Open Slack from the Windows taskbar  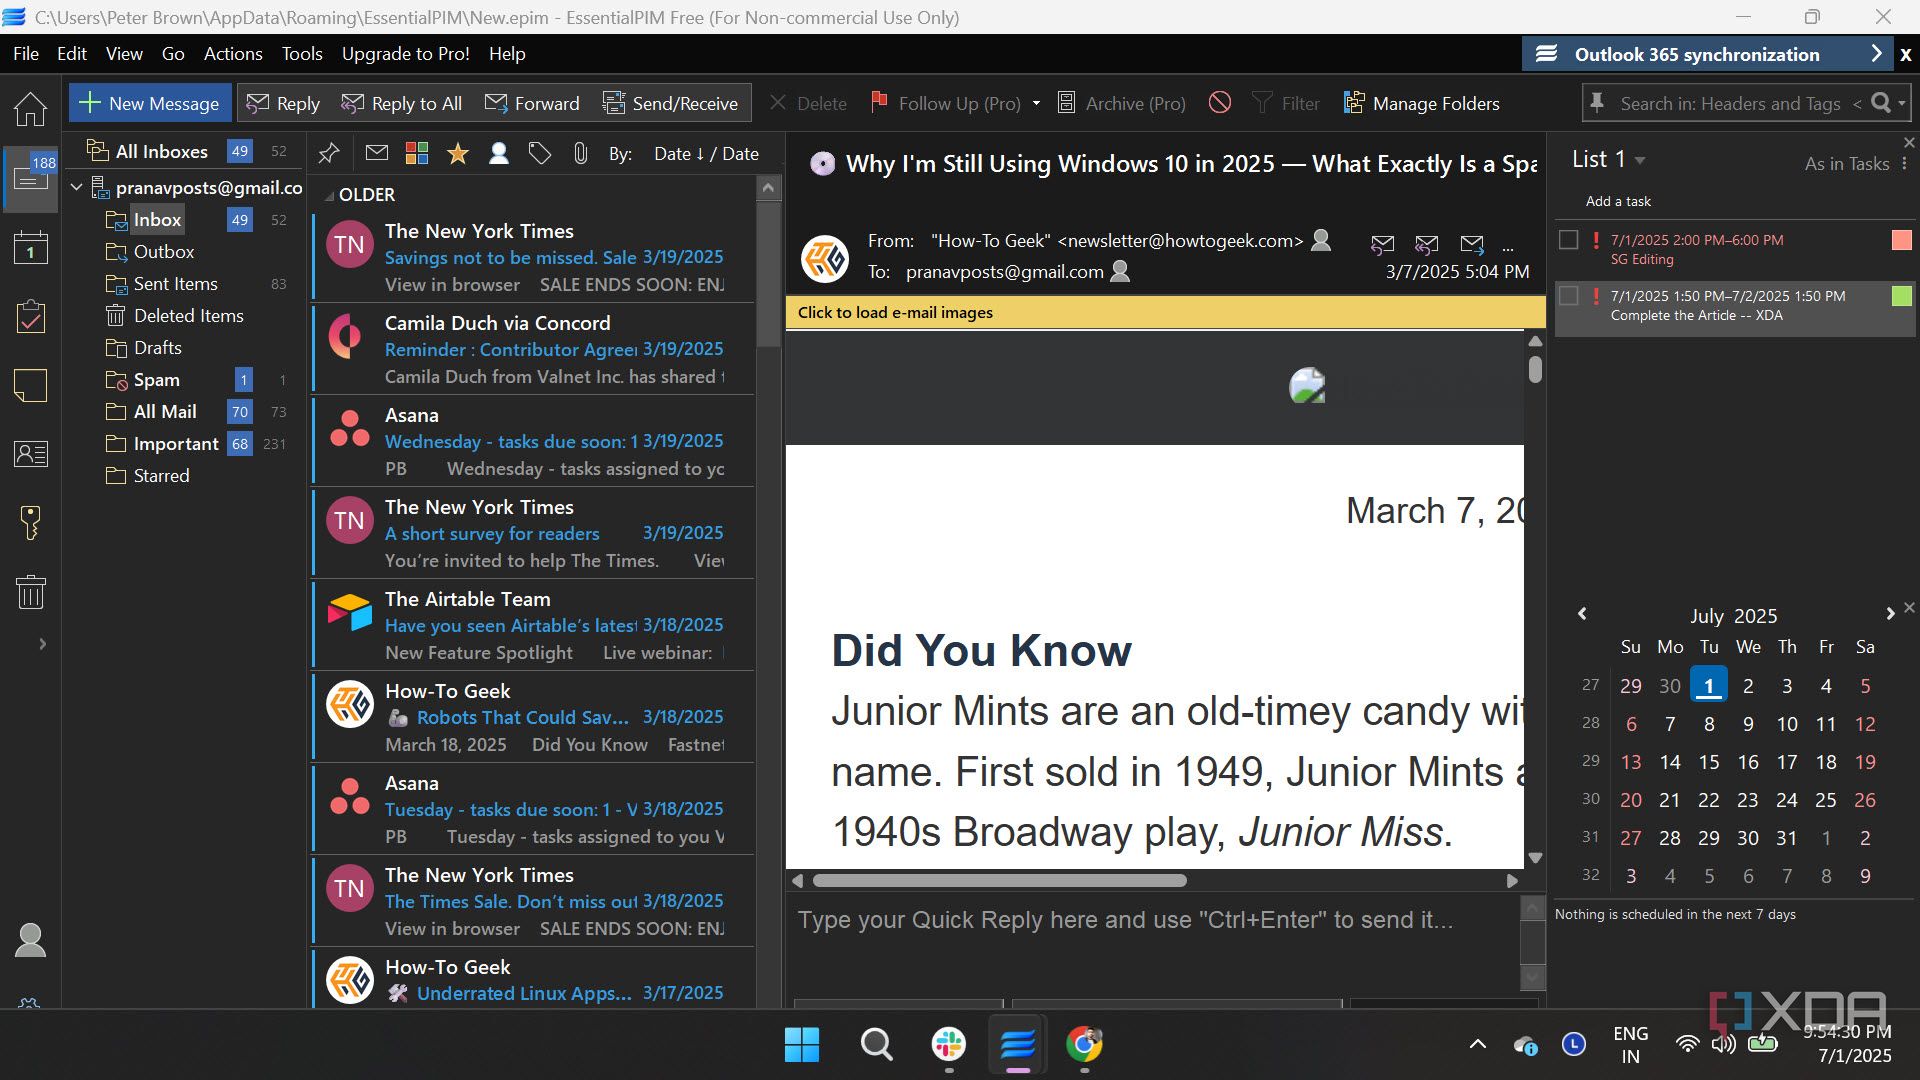948,1044
